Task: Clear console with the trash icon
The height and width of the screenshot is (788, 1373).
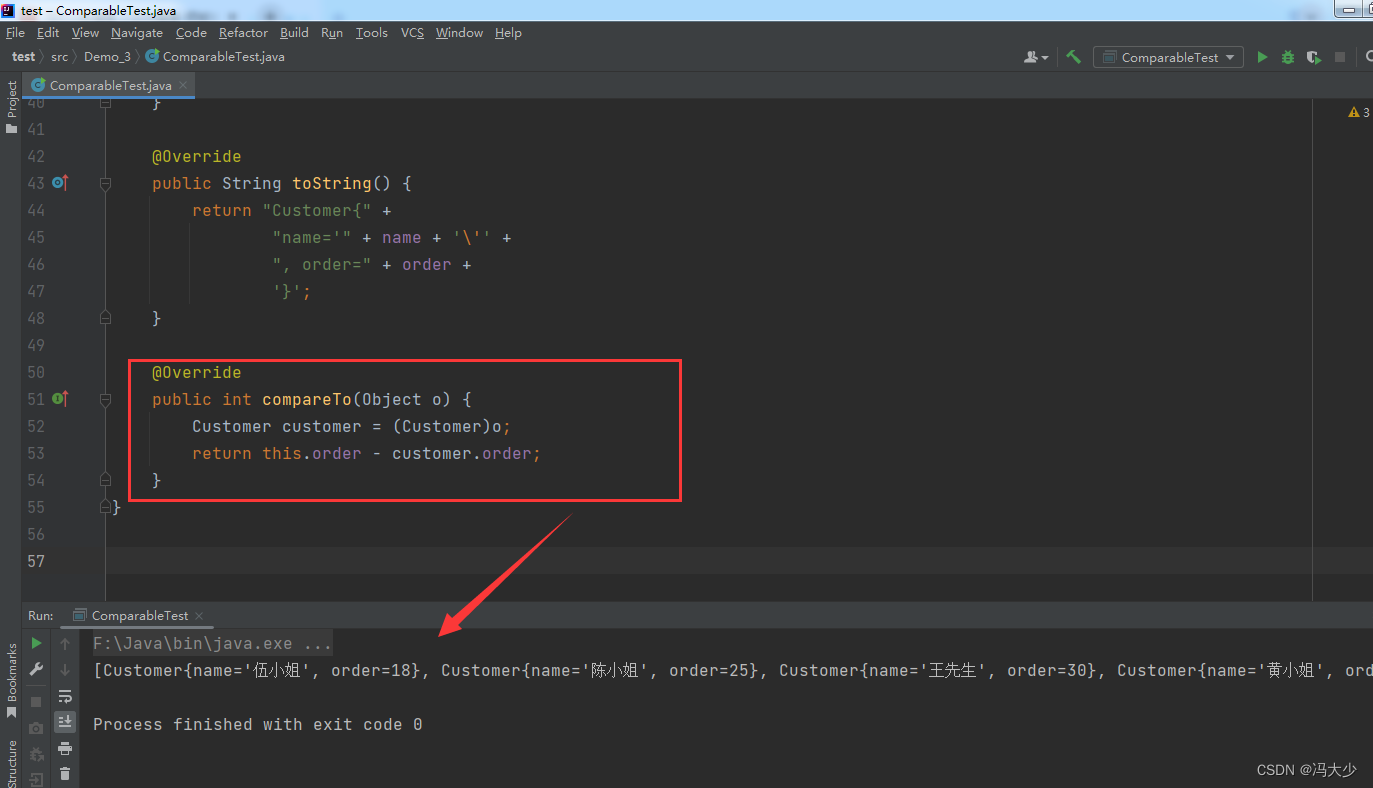Action: coord(65,773)
